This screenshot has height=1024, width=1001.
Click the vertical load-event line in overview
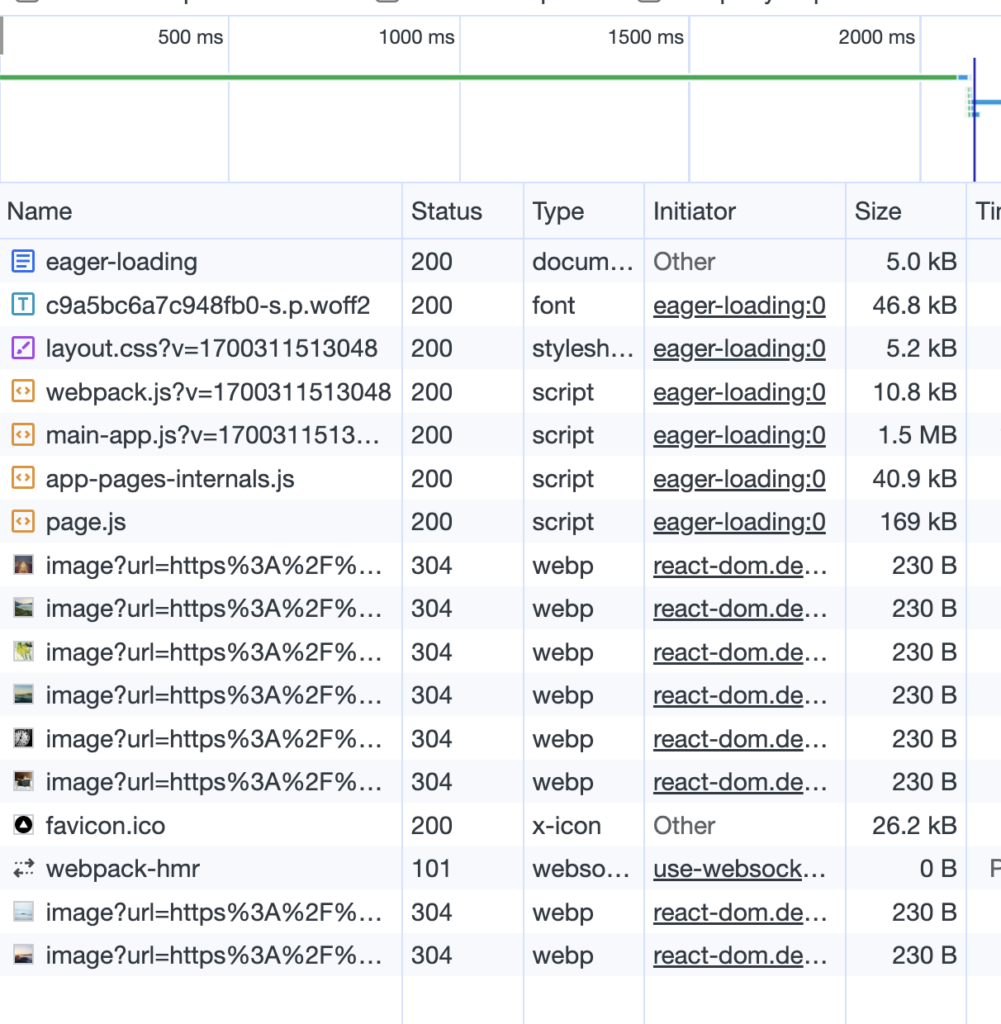click(x=974, y=120)
